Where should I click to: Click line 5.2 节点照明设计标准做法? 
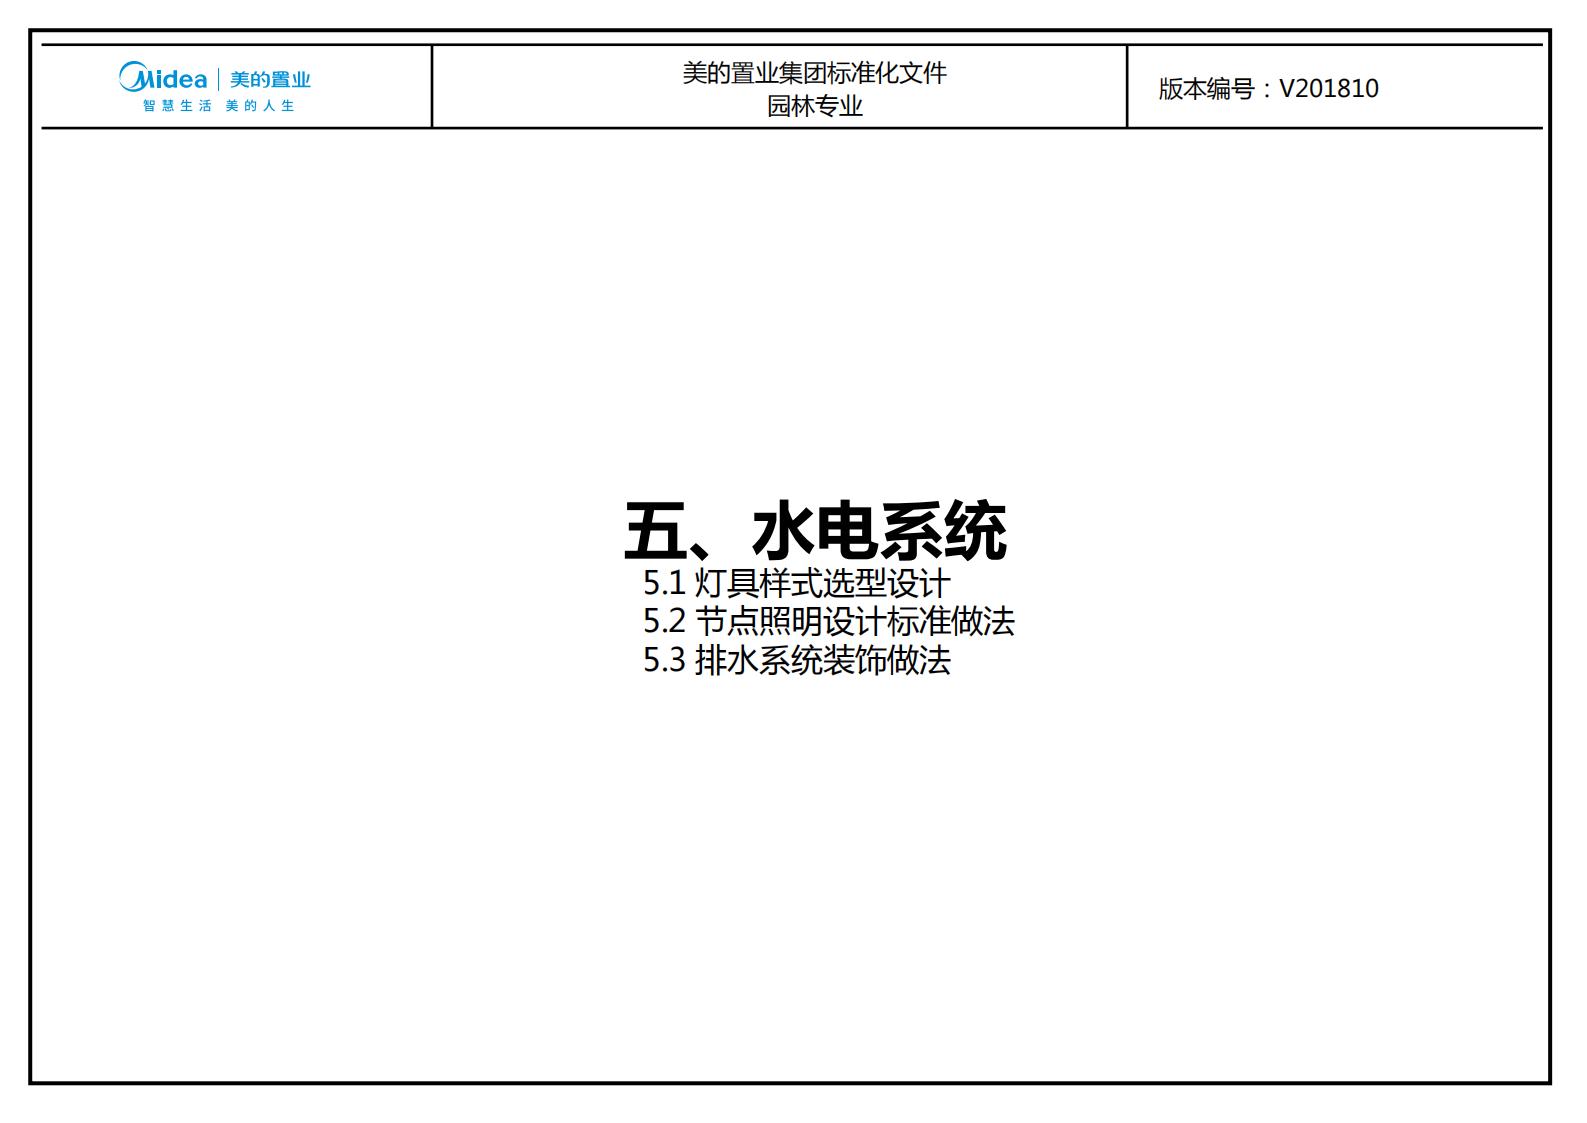click(x=828, y=621)
